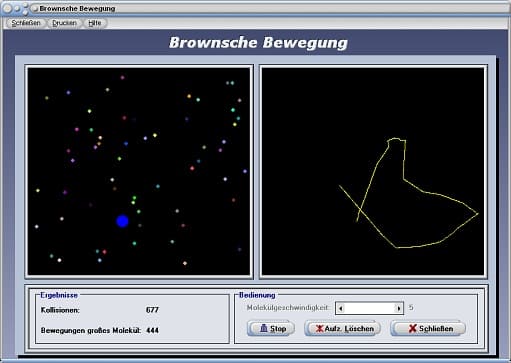Click the Bedienung group title
The height and width of the screenshot is (363, 511).
pyautogui.click(x=257, y=295)
